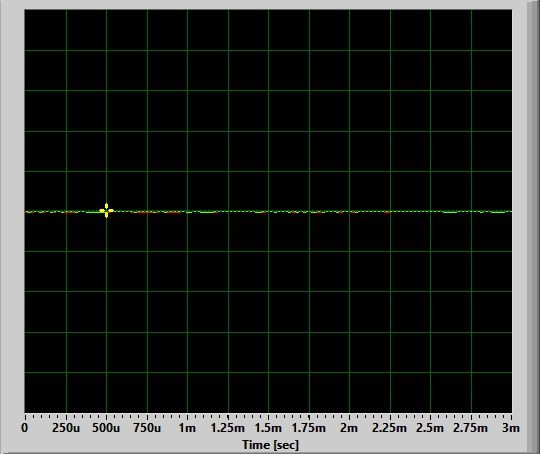Select the 2.25m time axis label
Viewport: 540px width, 454px height.
point(390,428)
